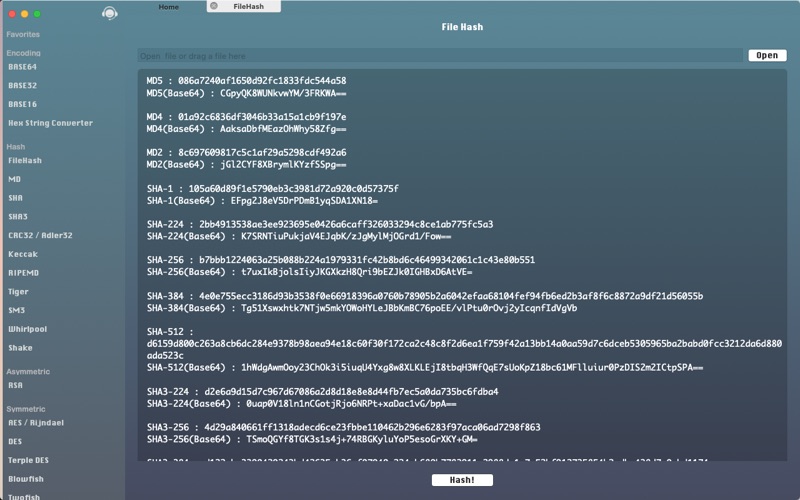Click the File Hash page title
Image resolution: width=800 pixels, height=500 pixels.
(x=462, y=27)
